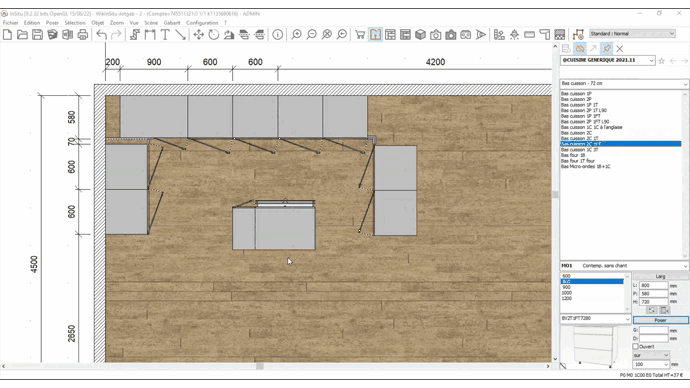Click the move object arrows icon

coord(198,35)
